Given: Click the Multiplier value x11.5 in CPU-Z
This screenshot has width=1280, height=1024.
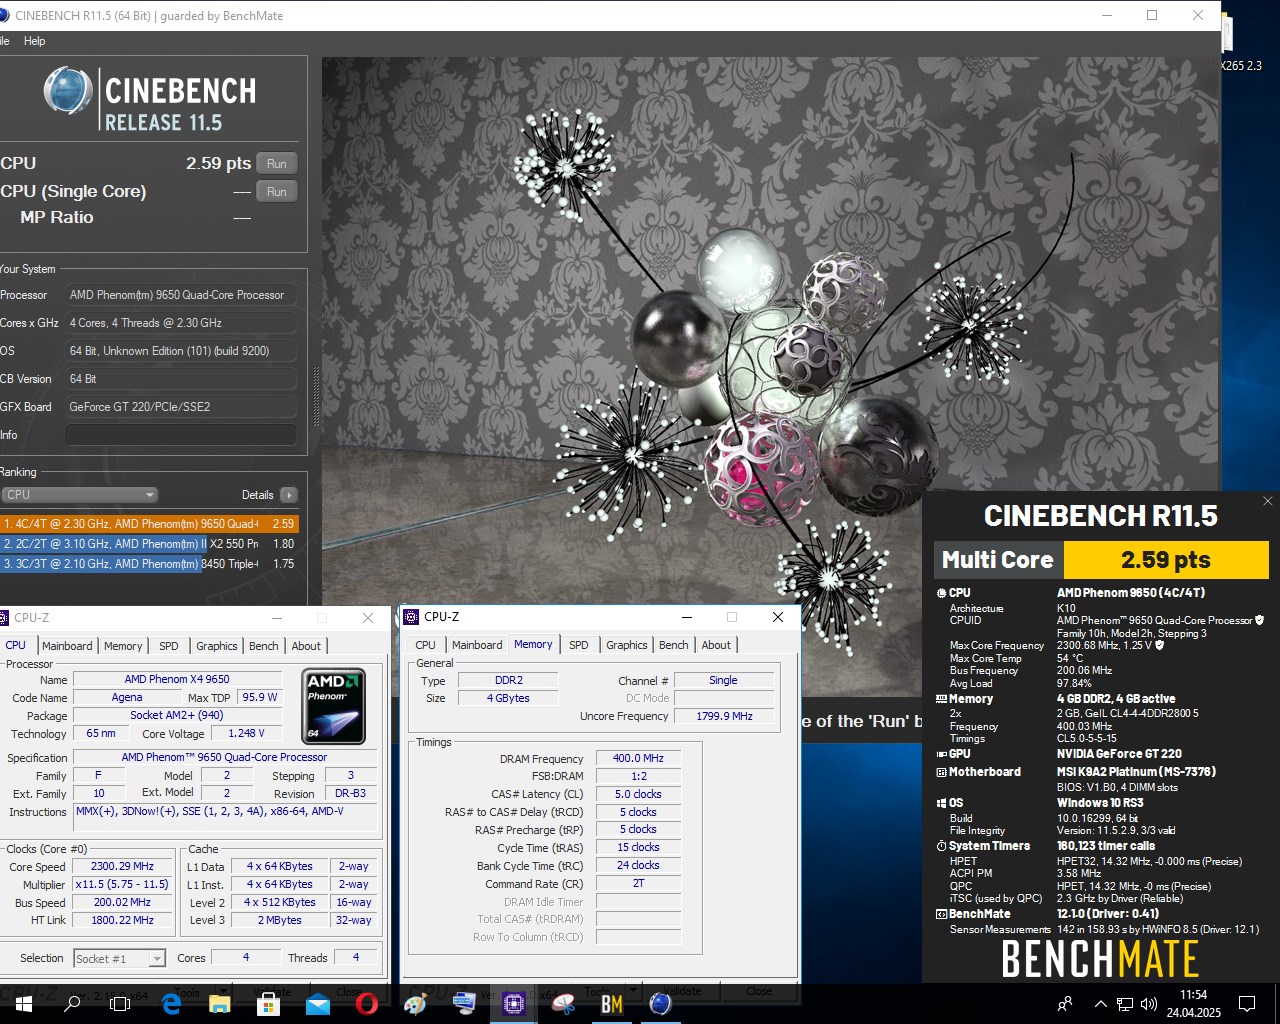Looking at the screenshot, I should coord(122,885).
